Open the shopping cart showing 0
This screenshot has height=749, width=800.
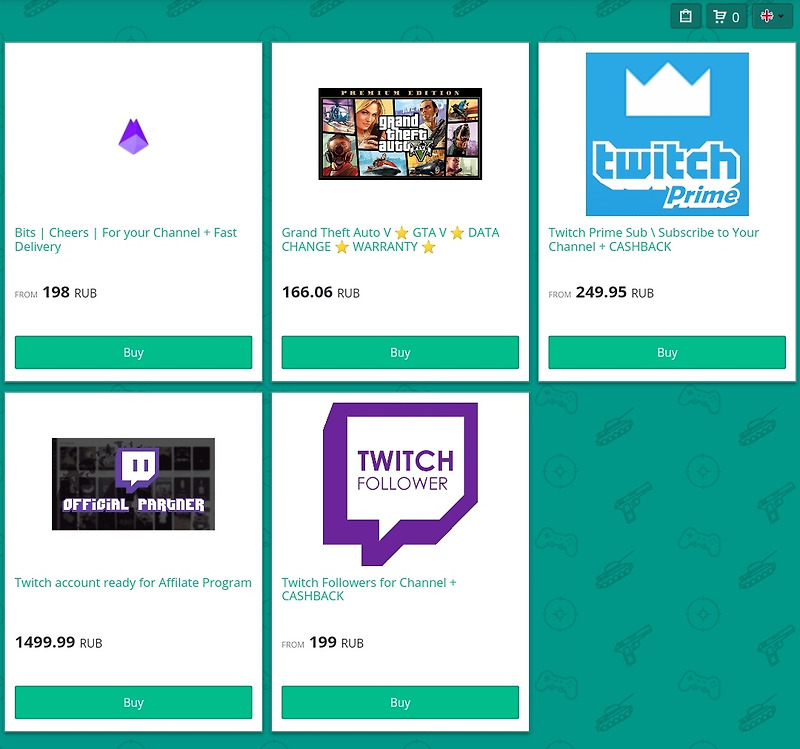(x=727, y=16)
